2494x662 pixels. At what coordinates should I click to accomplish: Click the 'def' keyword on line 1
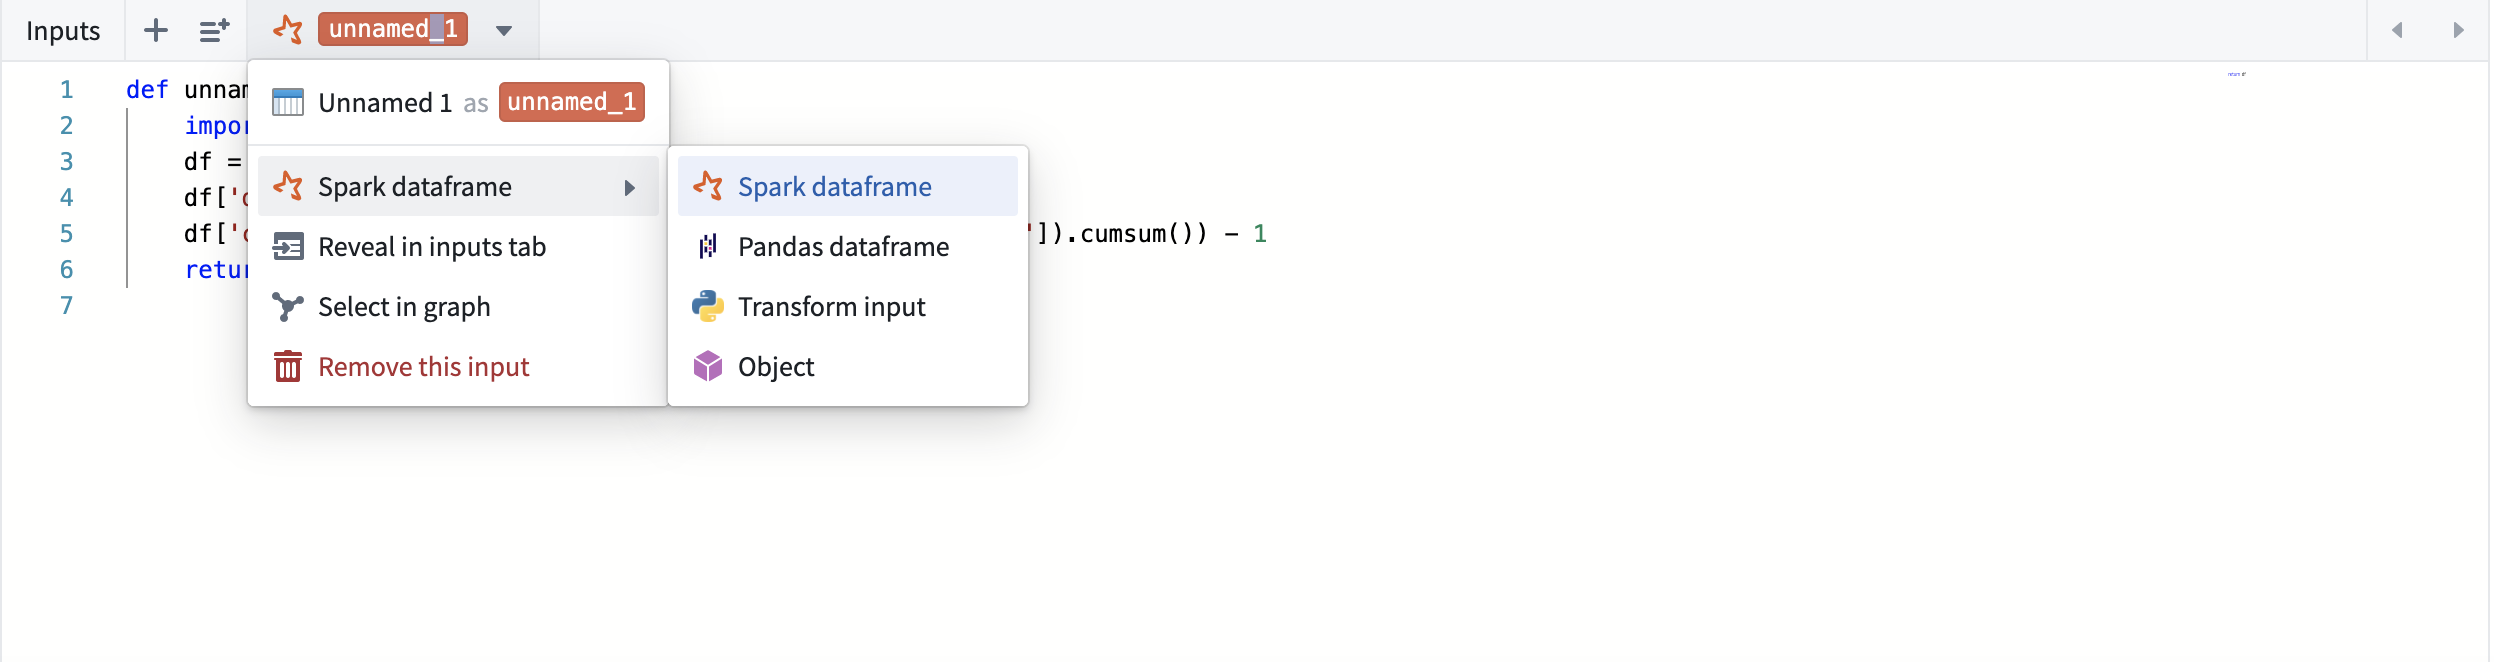[147, 90]
